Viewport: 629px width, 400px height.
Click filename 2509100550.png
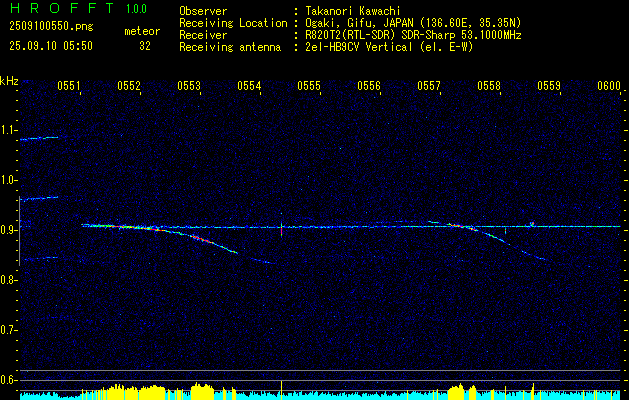click(x=51, y=27)
